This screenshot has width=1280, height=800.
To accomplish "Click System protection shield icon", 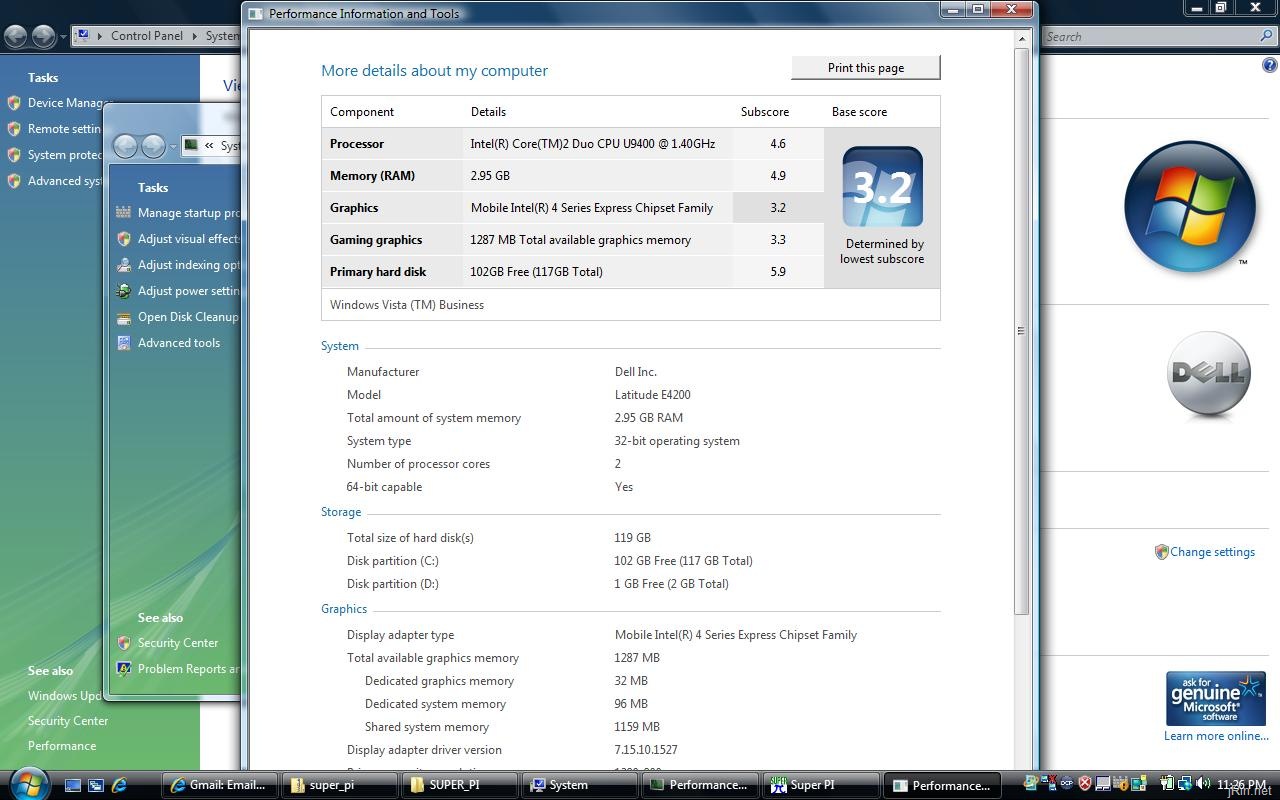I will tap(14, 155).
